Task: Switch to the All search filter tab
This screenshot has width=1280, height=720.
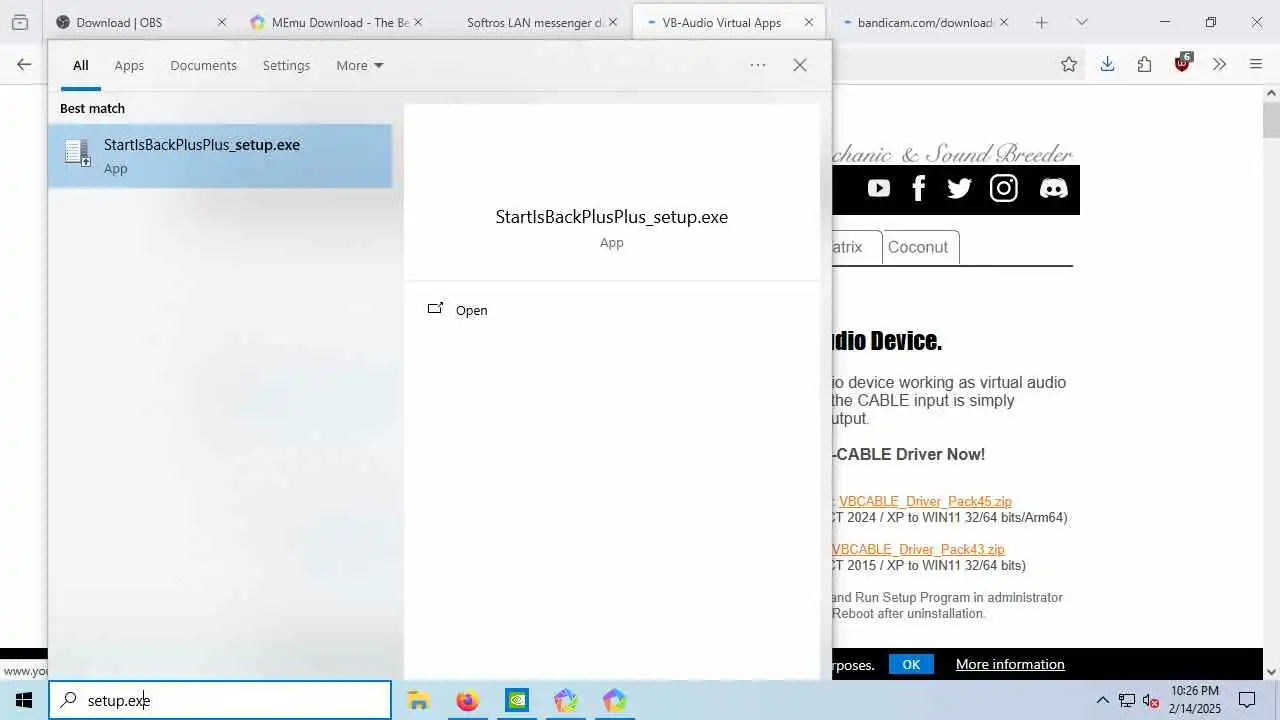Action: 81,65
